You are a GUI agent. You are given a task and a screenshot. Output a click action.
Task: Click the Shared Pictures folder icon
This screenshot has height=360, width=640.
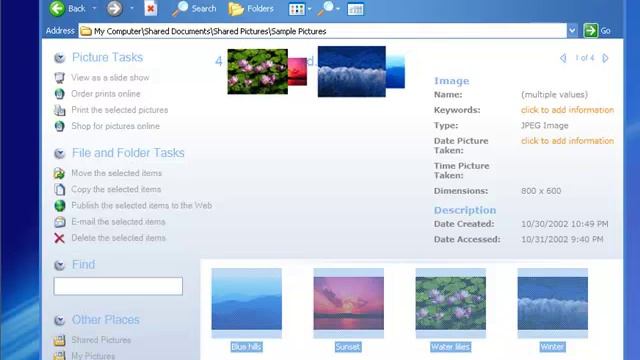[x=60, y=340]
